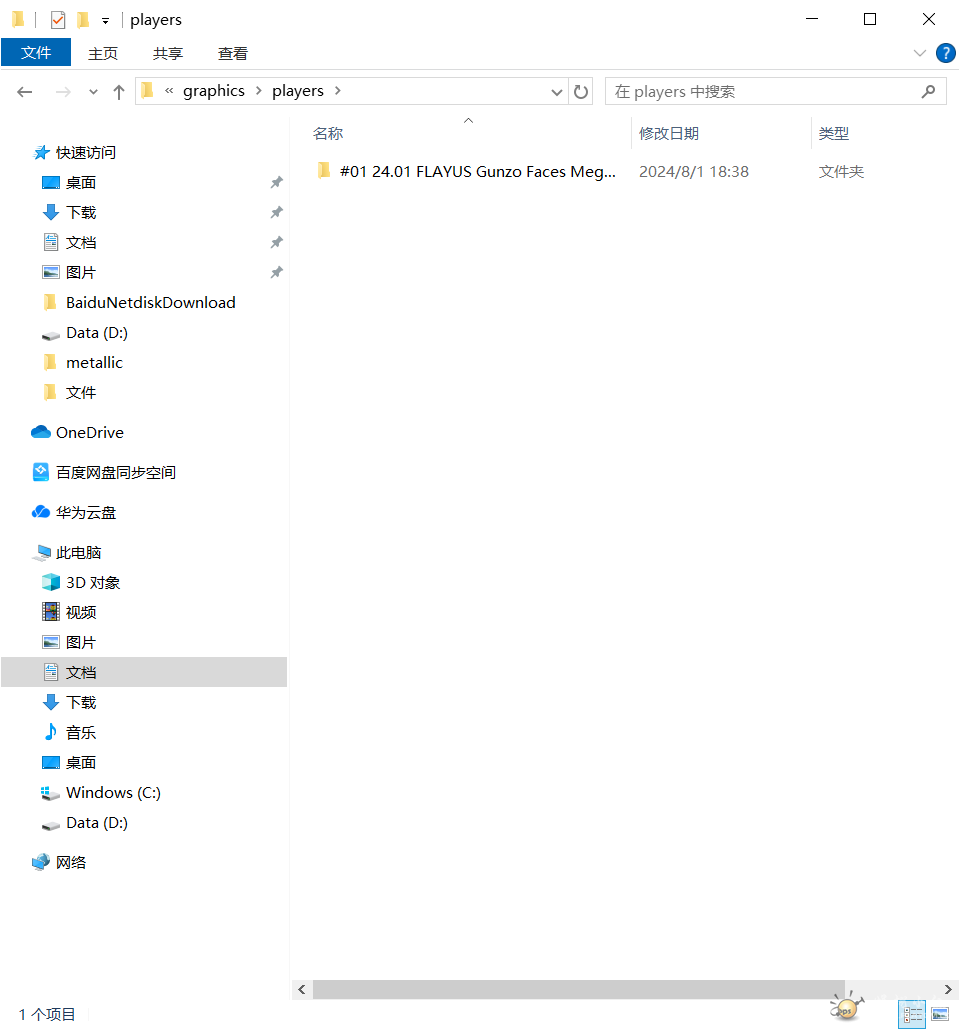Open 华为云盘 in the sidebar
Screen dimensions: 960x1030
(x=85, y=513)
